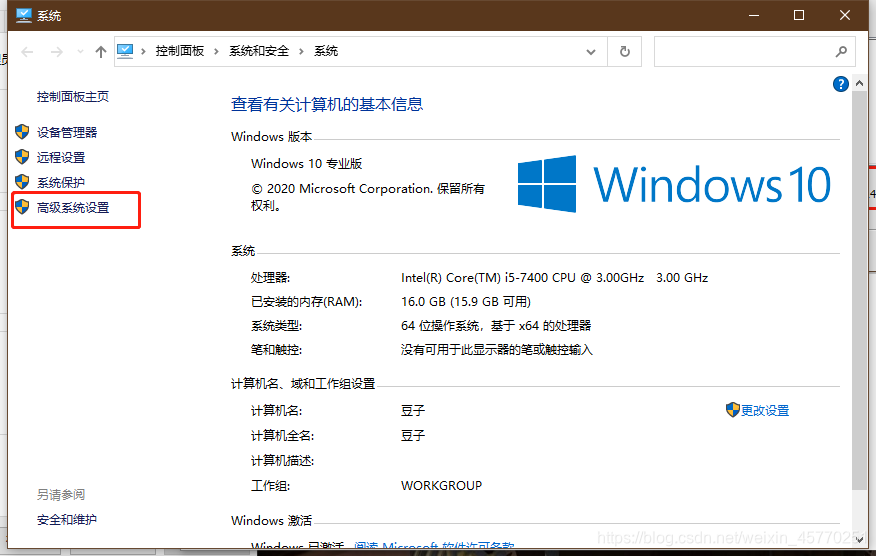
Task: Click the 处理器: label
Action: point(270,278)
